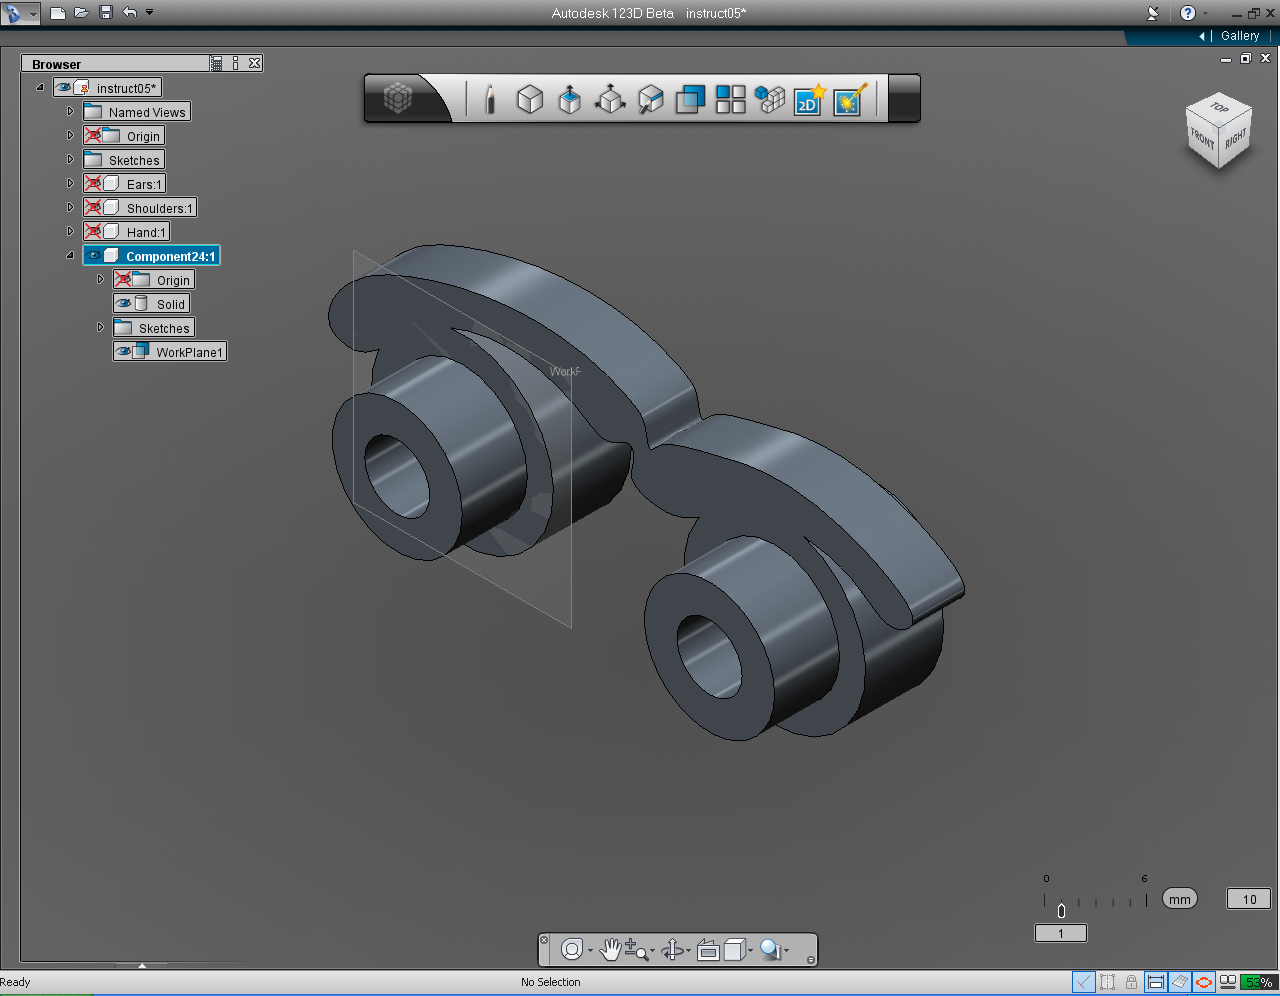This screenshot has height=996, width=1280.
Task: Show the hidden Hand:1 component
Action: click(93, 232)
